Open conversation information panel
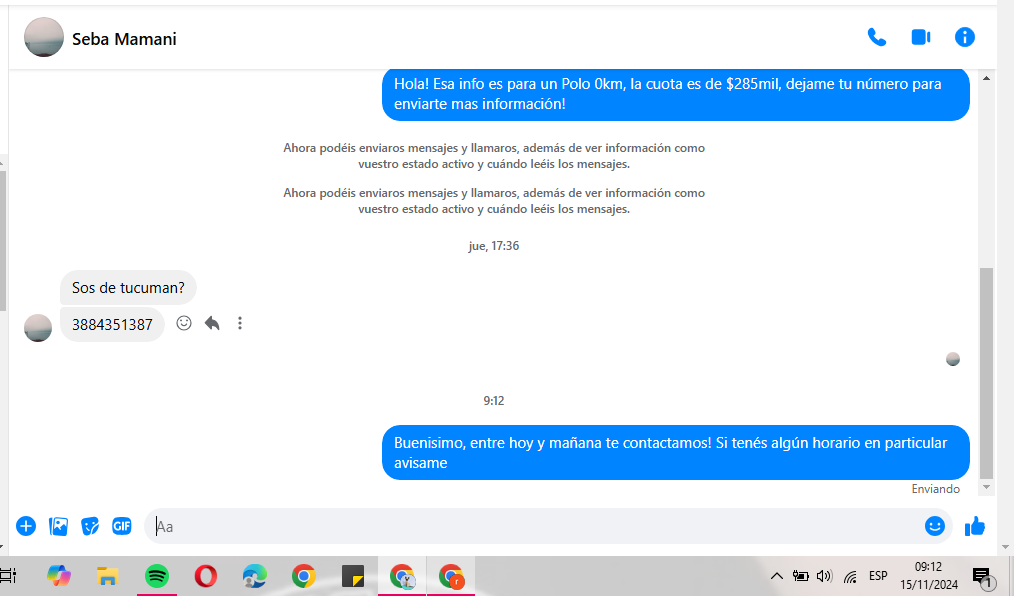 click(x=964, y=38)
